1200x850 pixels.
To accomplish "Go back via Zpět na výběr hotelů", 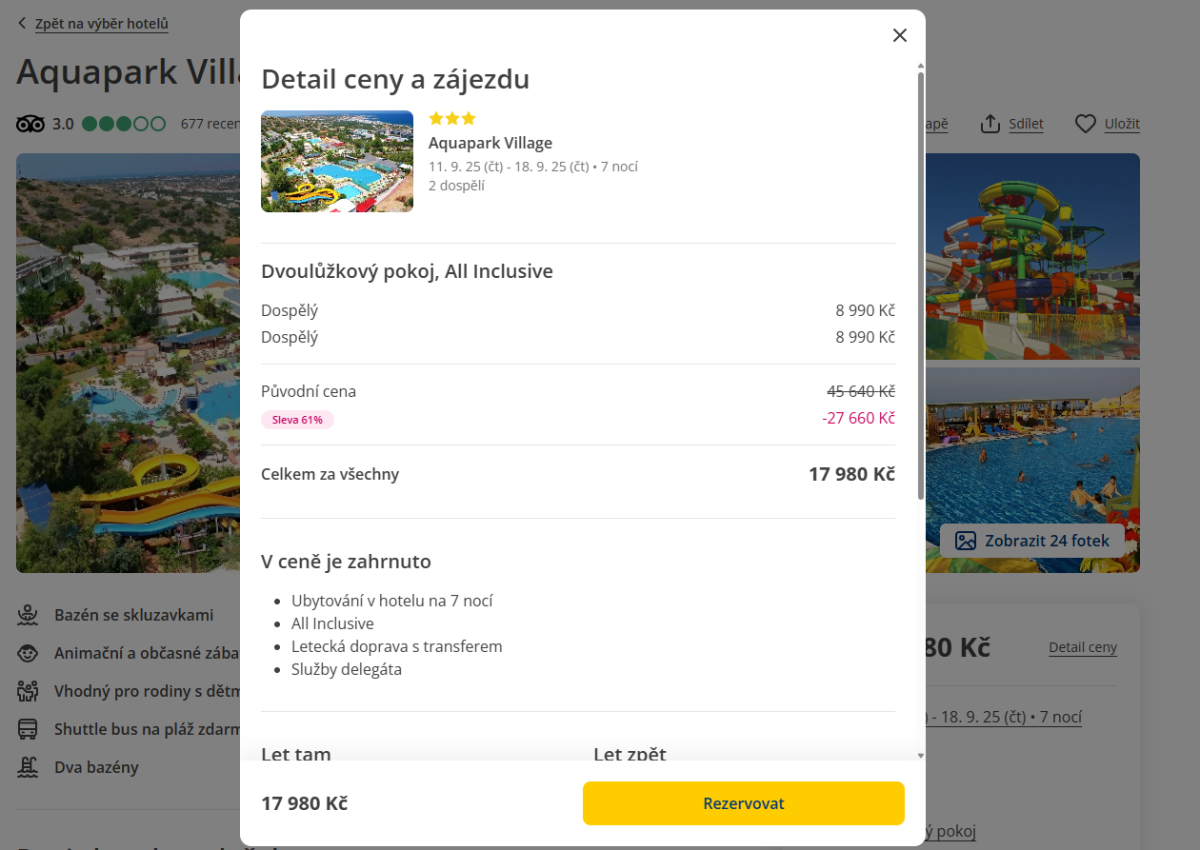I will point(101,24).
